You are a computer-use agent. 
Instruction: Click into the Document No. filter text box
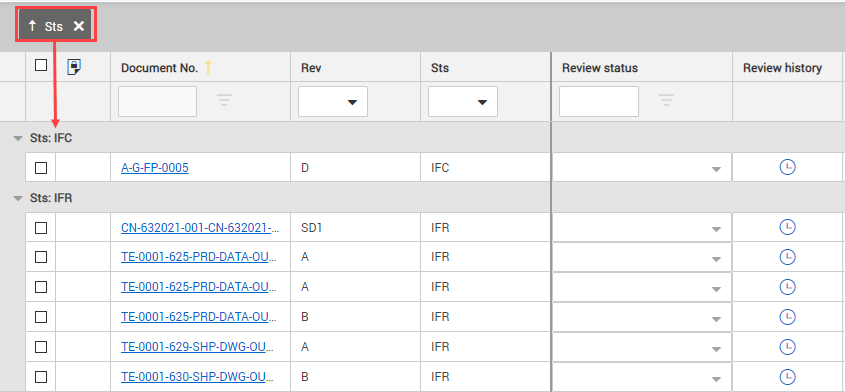coord(157,101)
